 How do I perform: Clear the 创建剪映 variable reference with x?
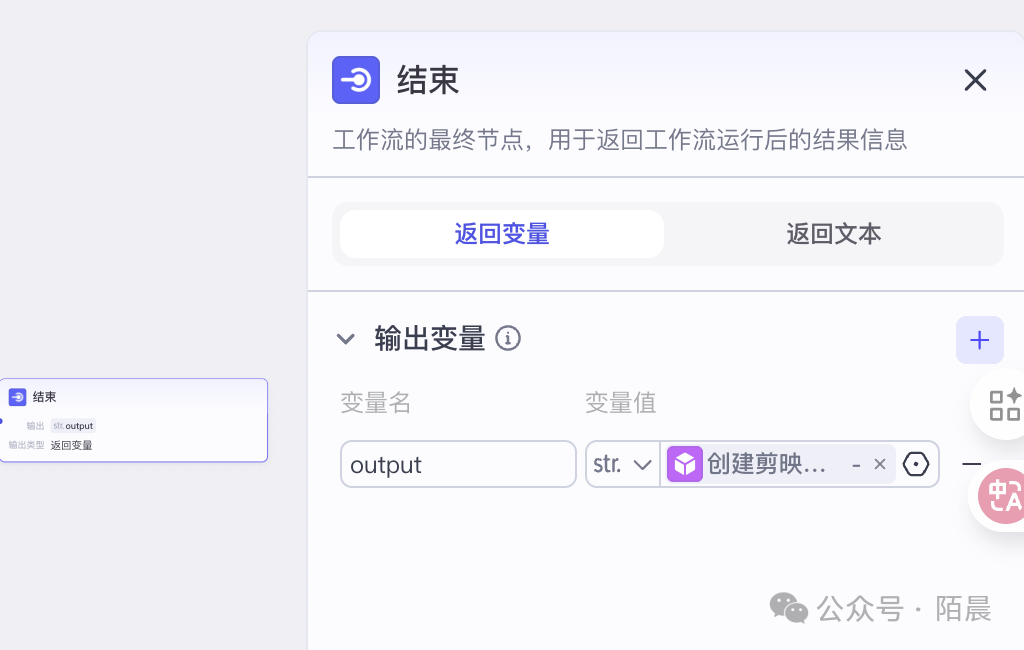880,464
